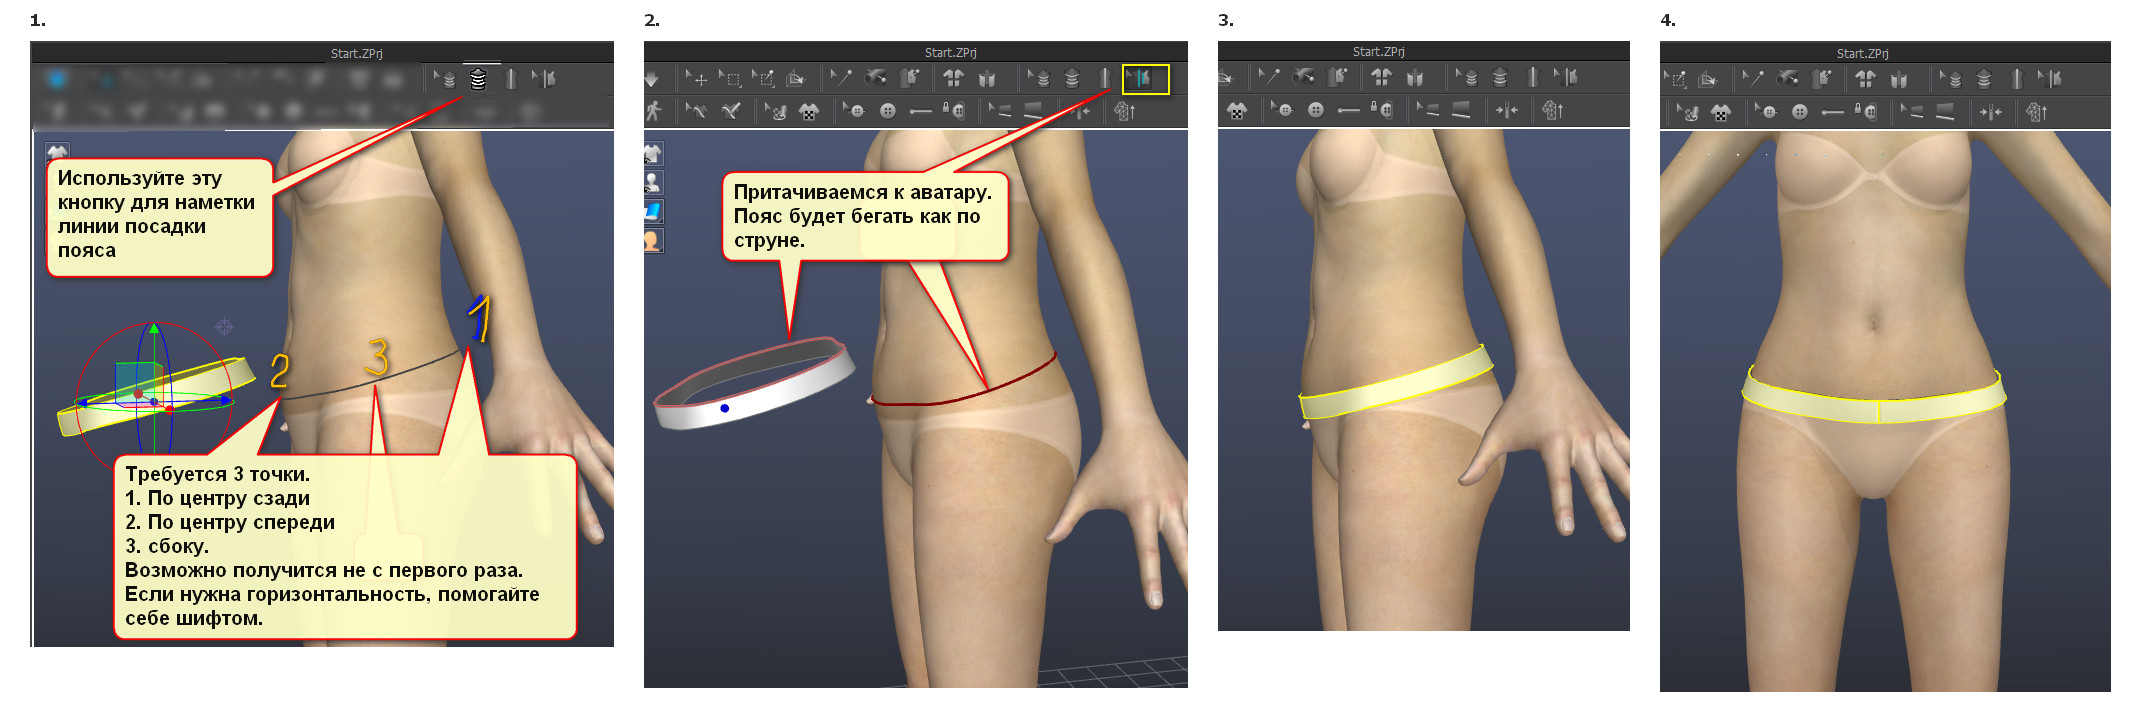This screenshot has width=2141, height=722.
Task: Click the mesh garment up-arrow icon in step 2
Action: pos(1125,111)
